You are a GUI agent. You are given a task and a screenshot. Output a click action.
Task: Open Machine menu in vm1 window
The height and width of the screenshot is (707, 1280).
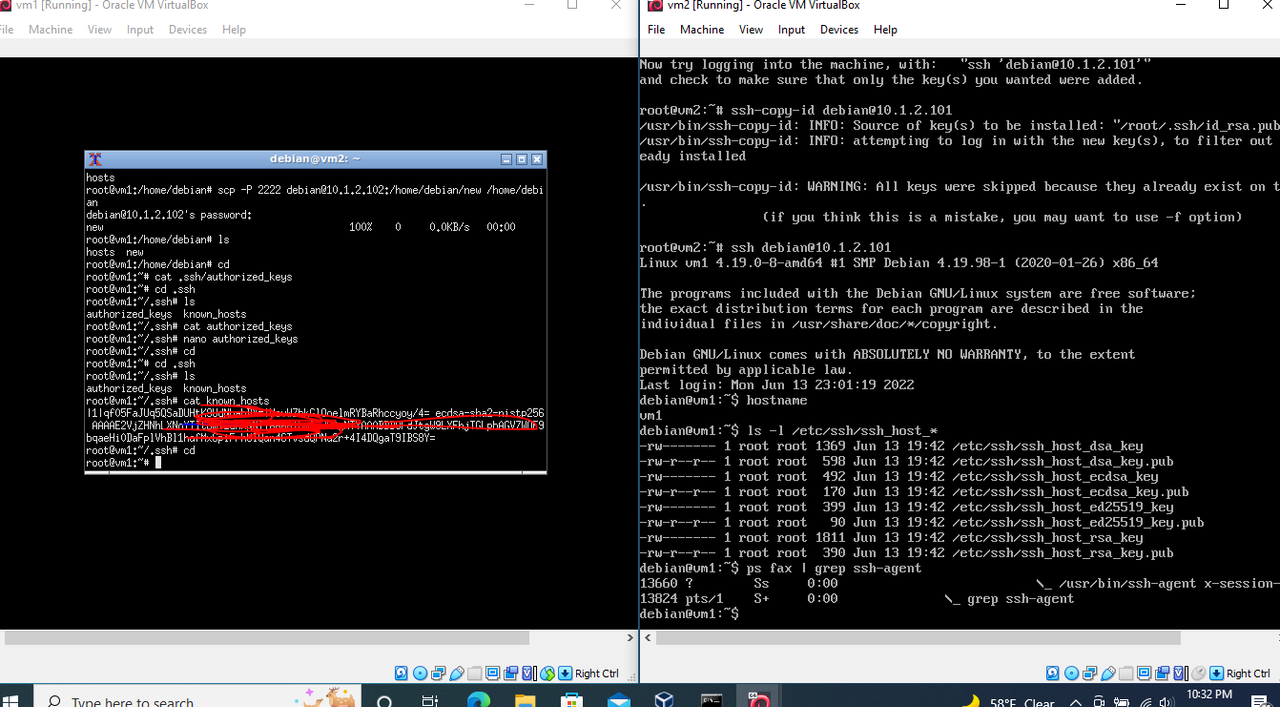click(50, 29)
